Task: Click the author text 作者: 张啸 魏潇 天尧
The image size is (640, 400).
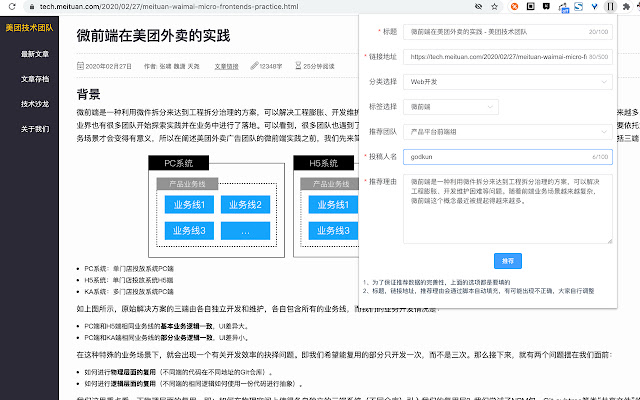Action: pos(171,66)
